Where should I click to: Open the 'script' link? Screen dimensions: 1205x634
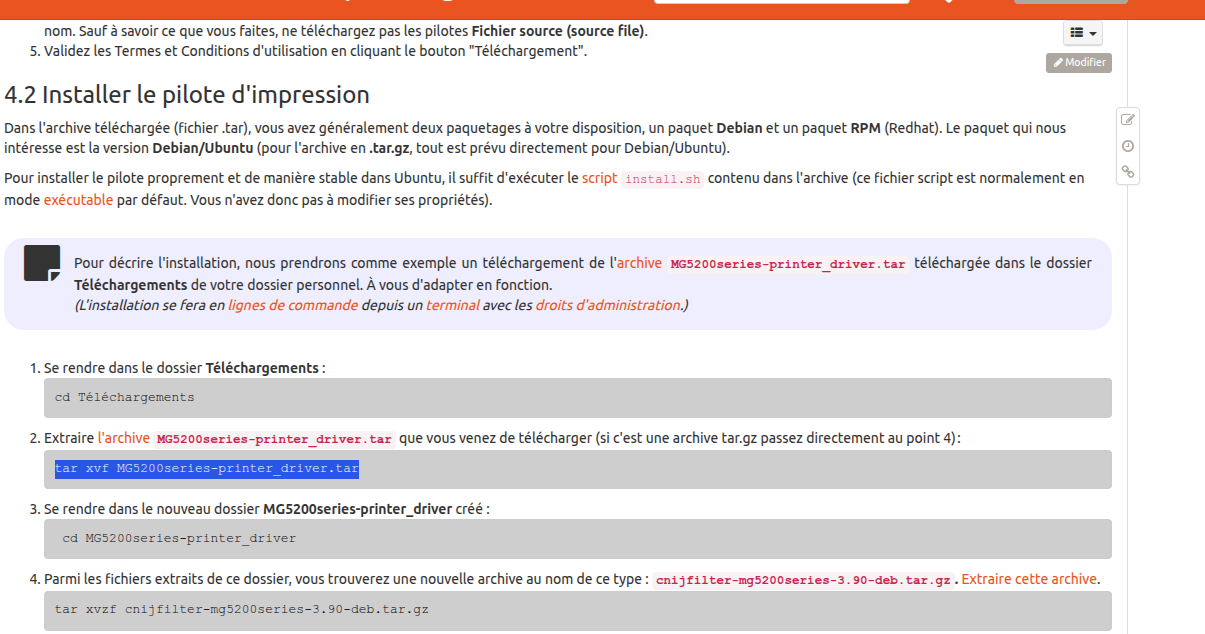click(600, 178)
